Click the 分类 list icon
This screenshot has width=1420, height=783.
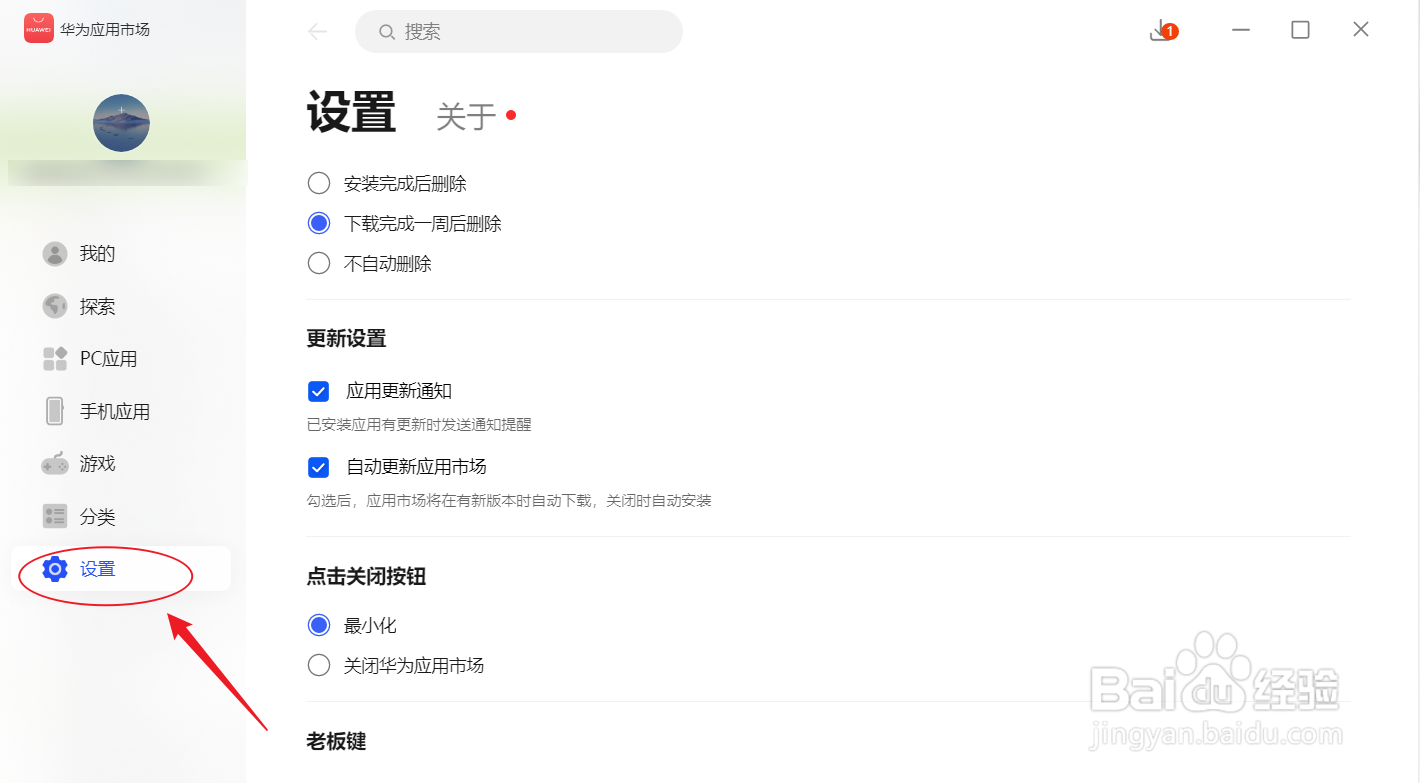55,516
